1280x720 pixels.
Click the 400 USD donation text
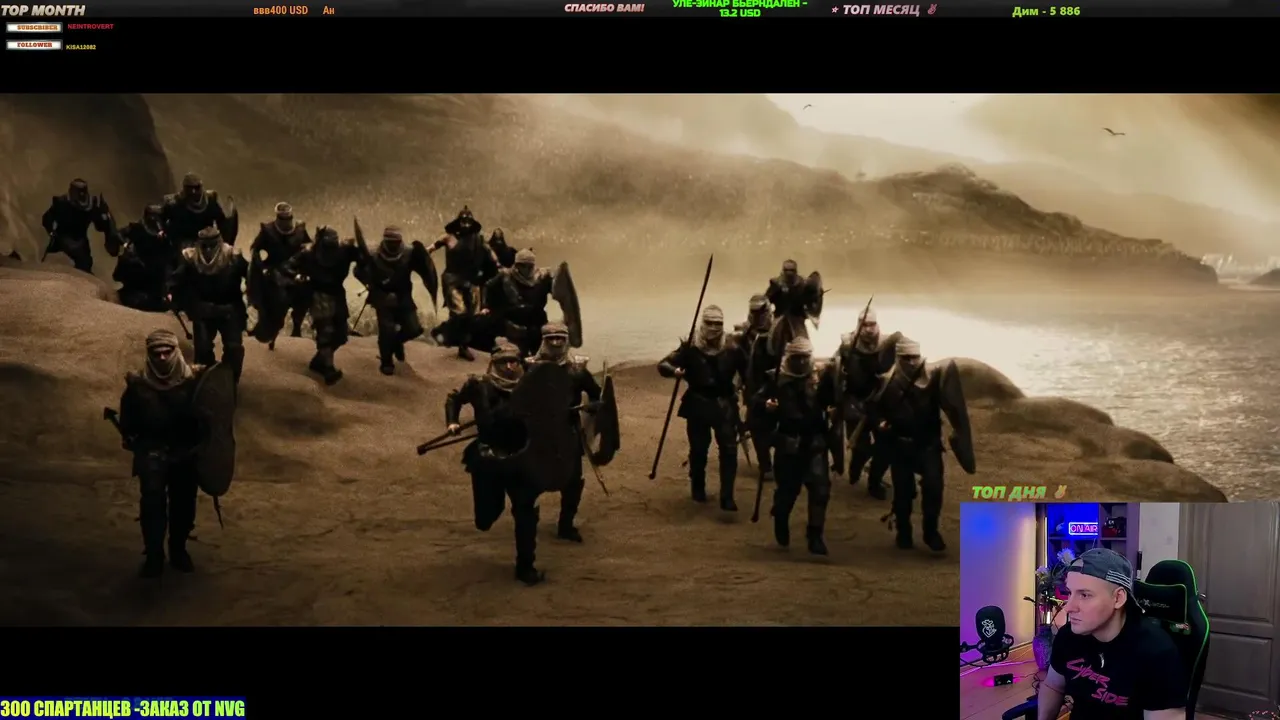click(x=280, y=10)
